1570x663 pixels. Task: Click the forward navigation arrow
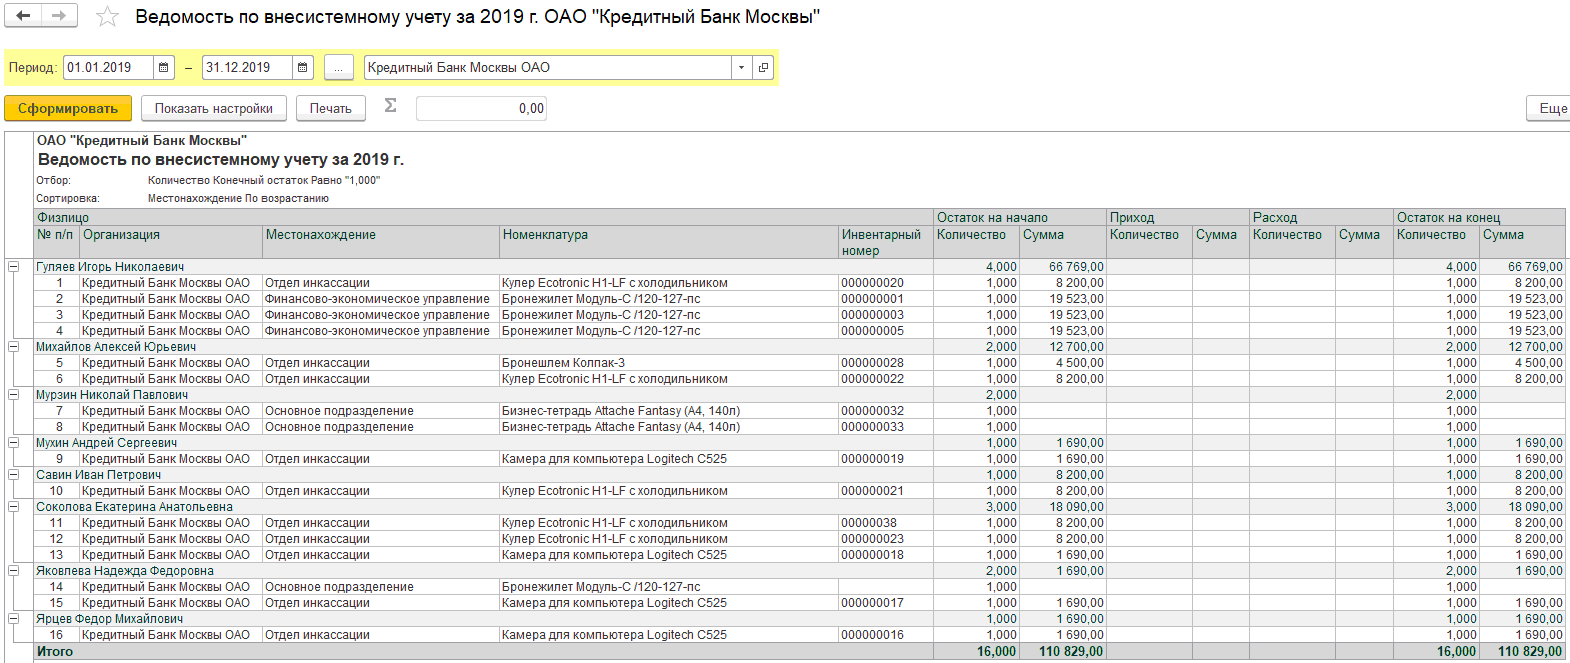(59, 16)
